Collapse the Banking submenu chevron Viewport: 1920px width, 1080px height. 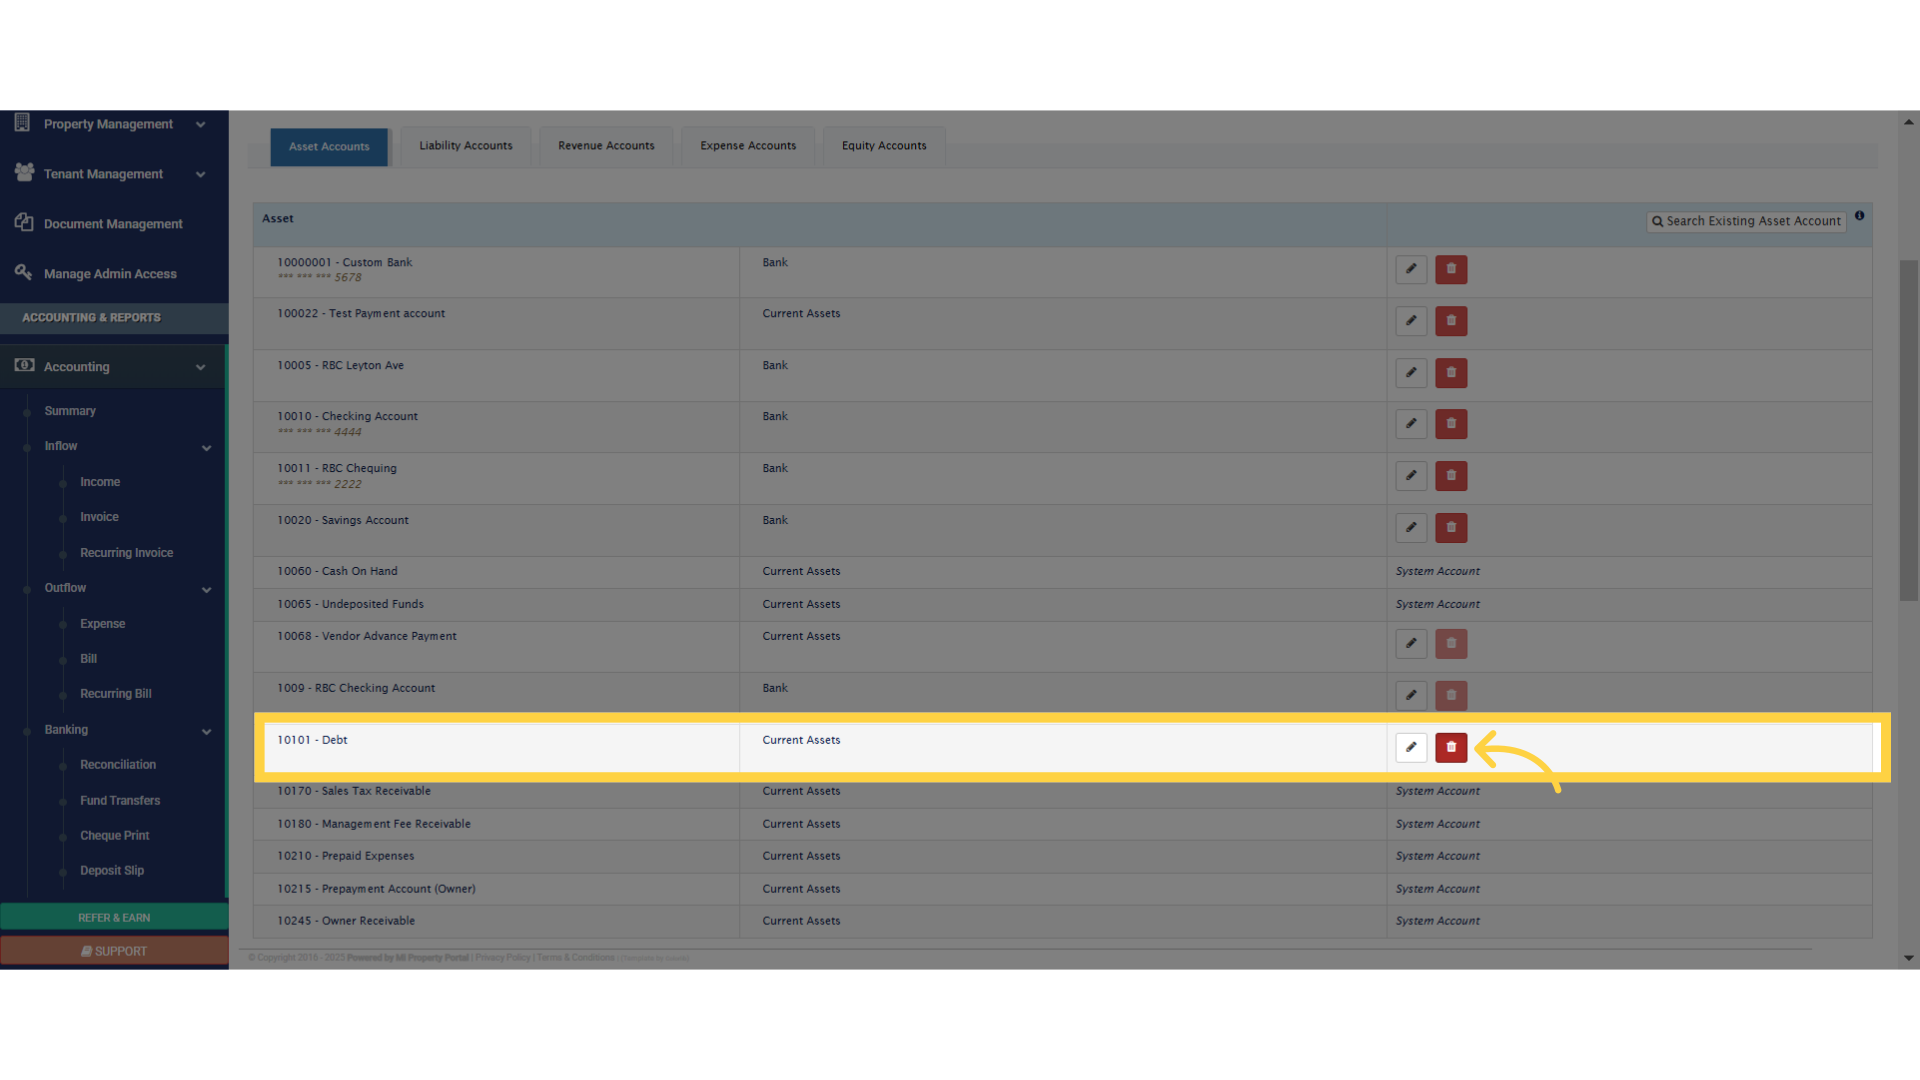[207, 732]
